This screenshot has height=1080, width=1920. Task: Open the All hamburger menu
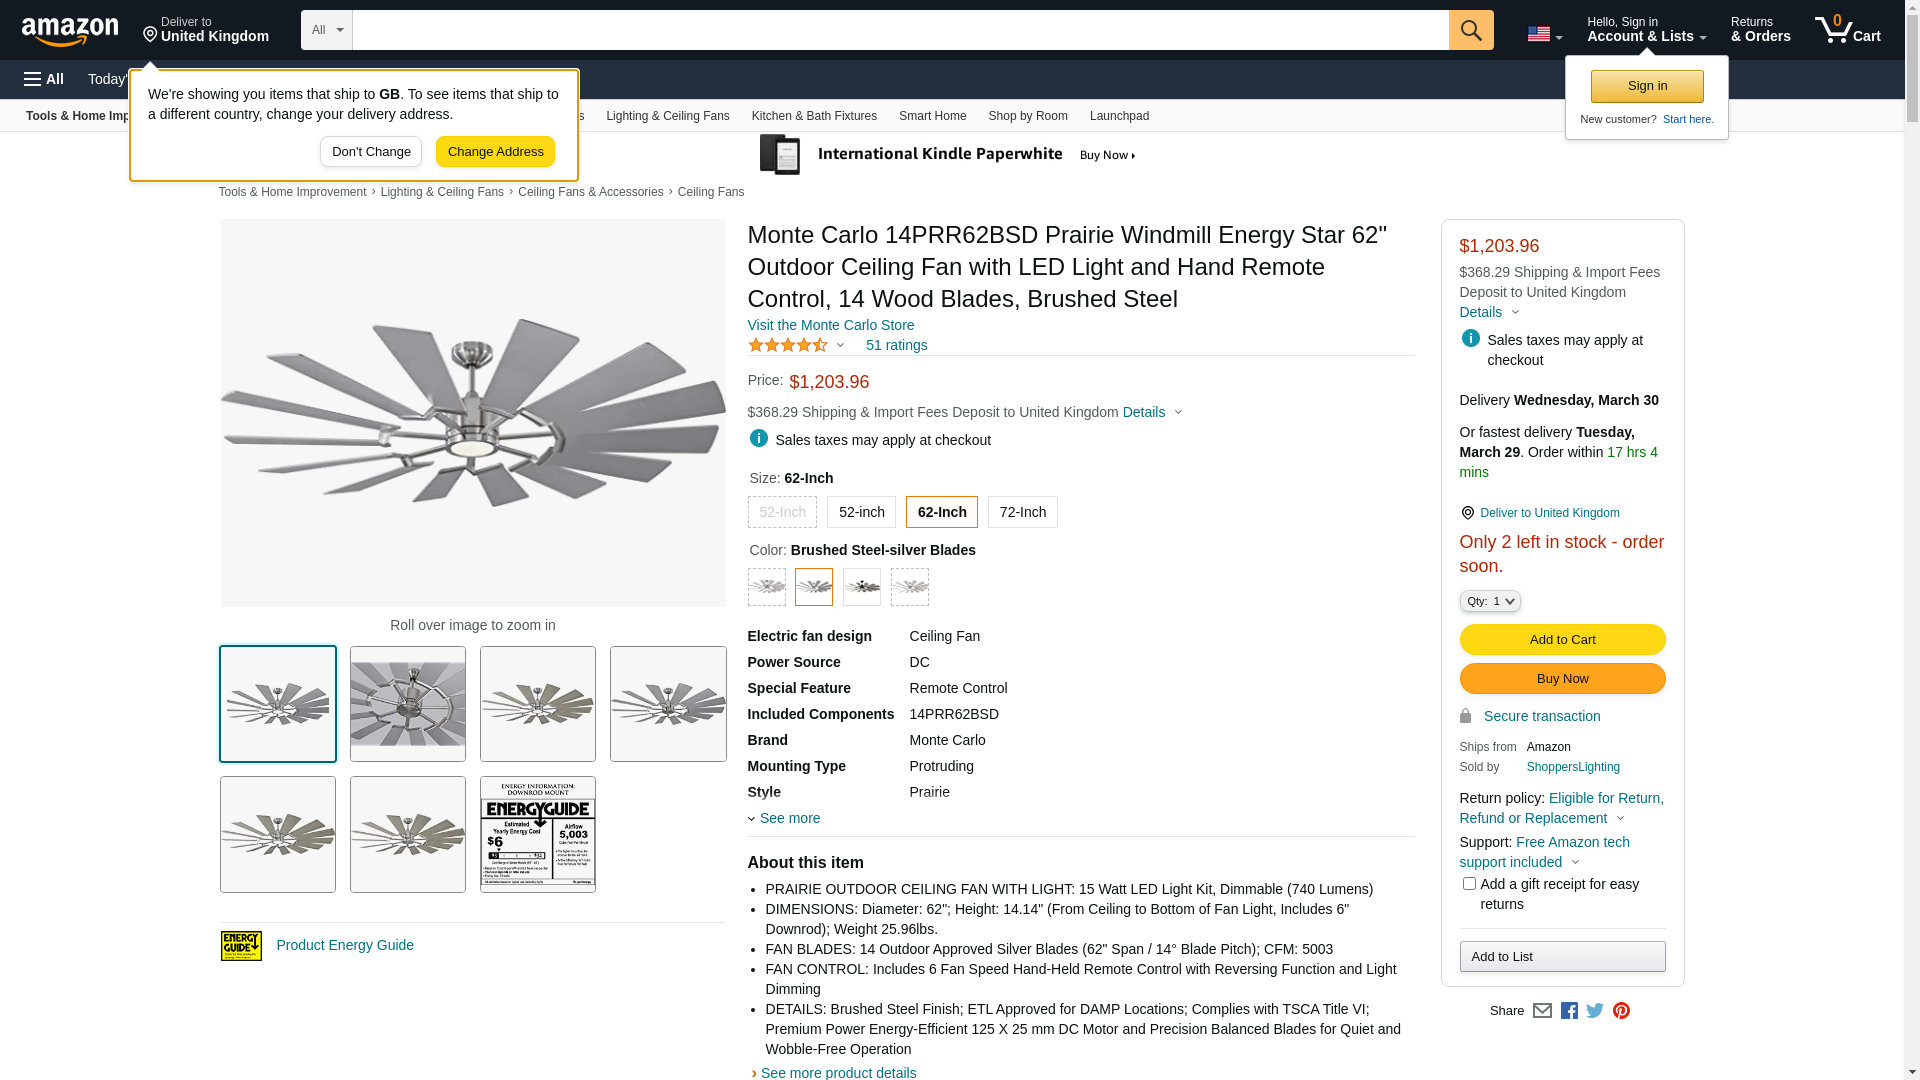(x=44, y=79)
